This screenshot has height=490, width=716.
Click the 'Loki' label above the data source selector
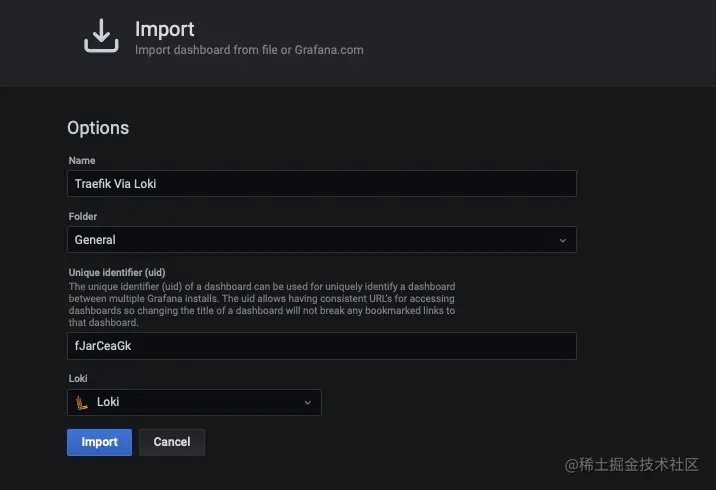click(79, 379)
